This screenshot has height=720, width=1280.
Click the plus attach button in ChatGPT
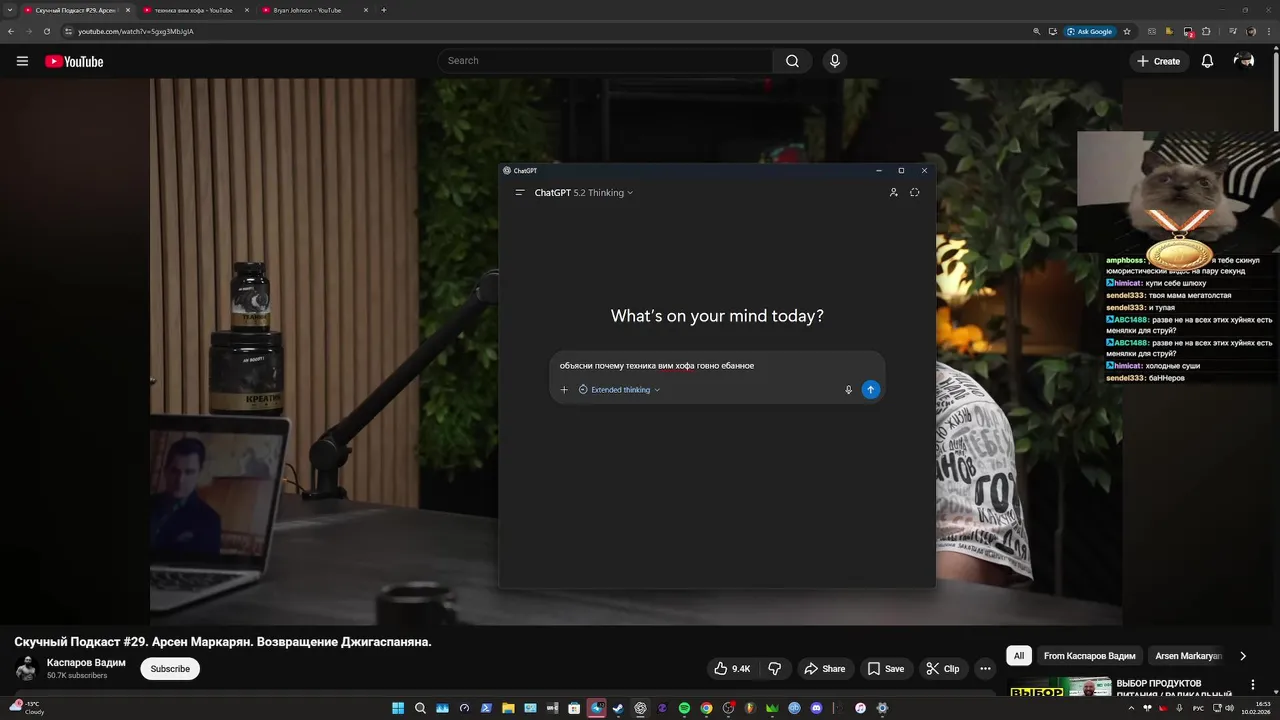(564, 390)
